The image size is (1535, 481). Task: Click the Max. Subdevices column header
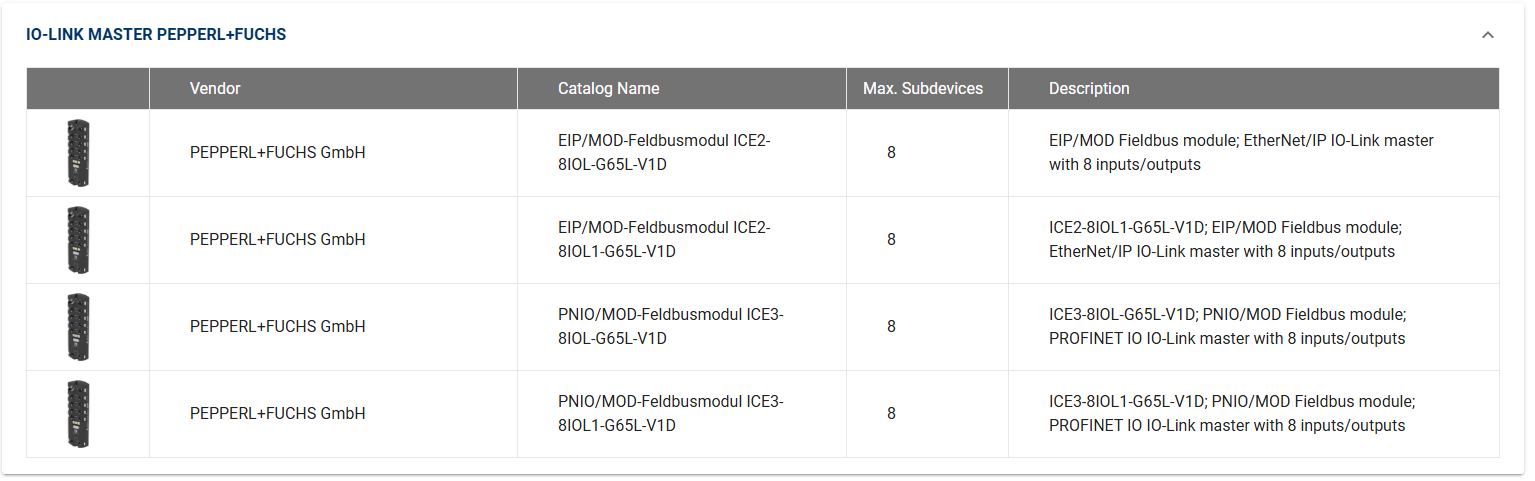point(922,88)
